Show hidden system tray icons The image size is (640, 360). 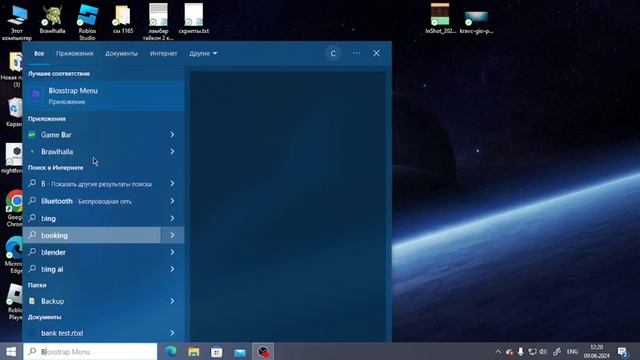tap(498, 351)
